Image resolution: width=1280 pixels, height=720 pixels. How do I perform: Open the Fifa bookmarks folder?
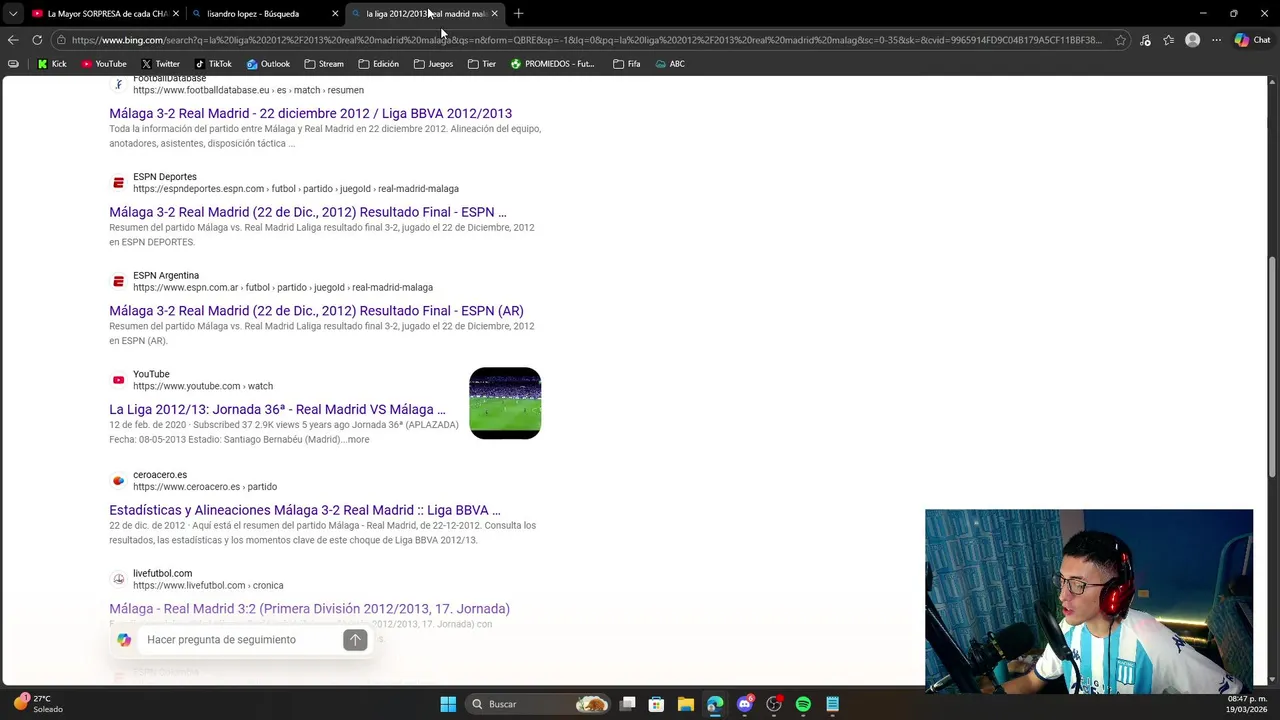(626, 64)
